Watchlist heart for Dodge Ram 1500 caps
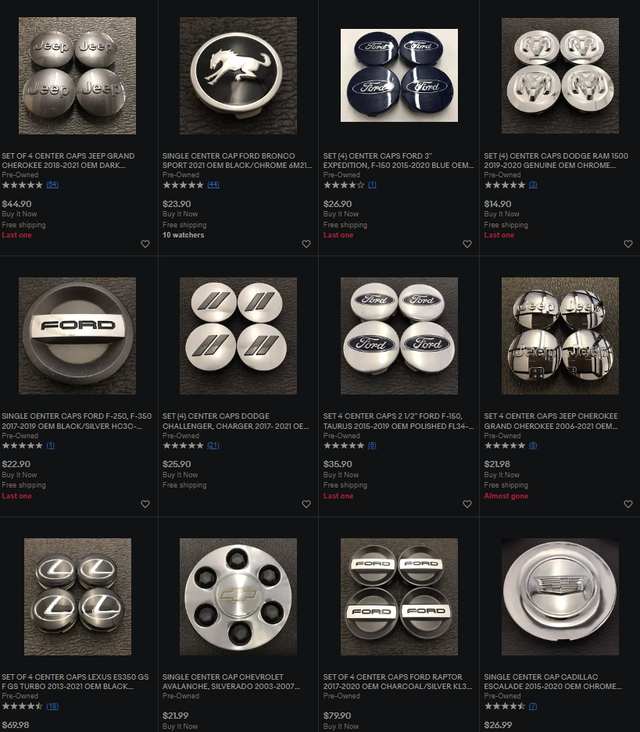This screenshot has width=640, height=732. (x=628, y=244)
